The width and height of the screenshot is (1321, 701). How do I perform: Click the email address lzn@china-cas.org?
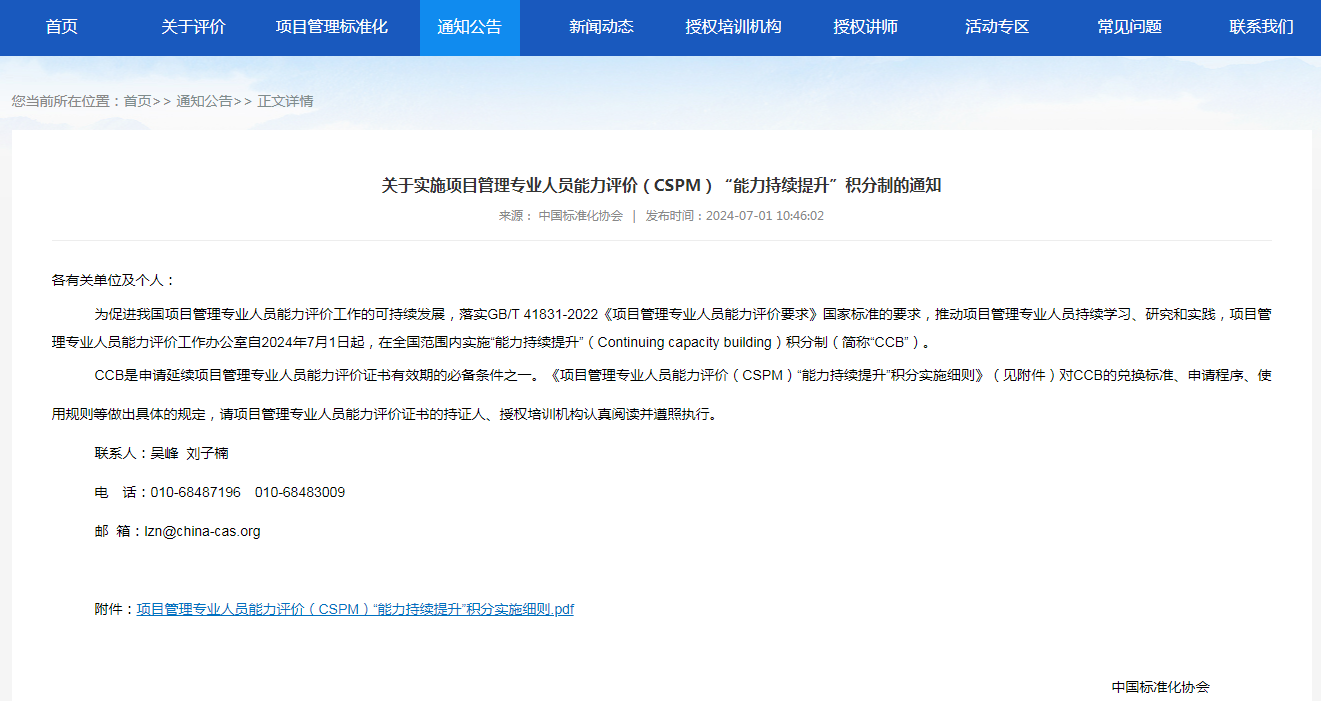[202, 531]
